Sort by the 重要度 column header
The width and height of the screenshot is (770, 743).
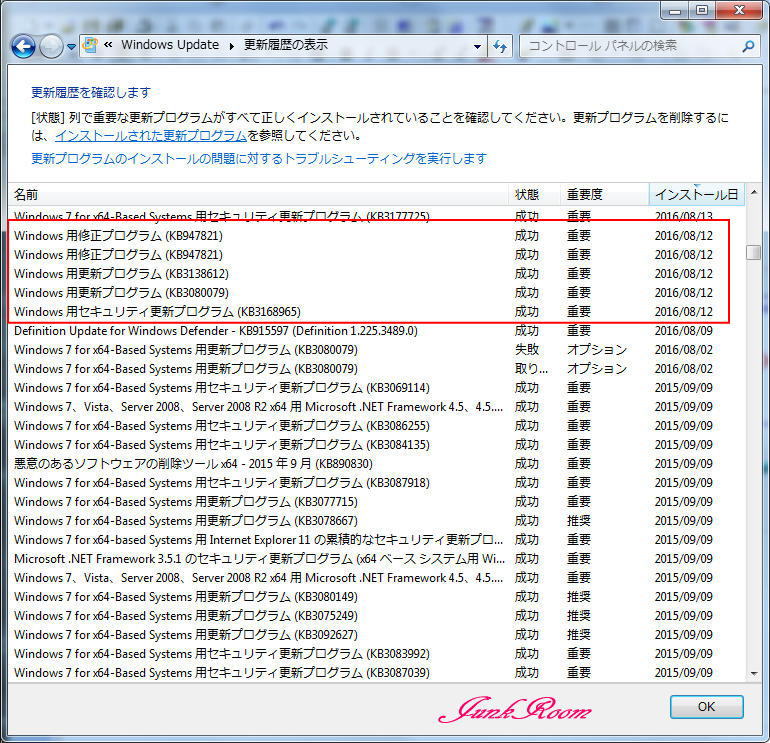605,194
